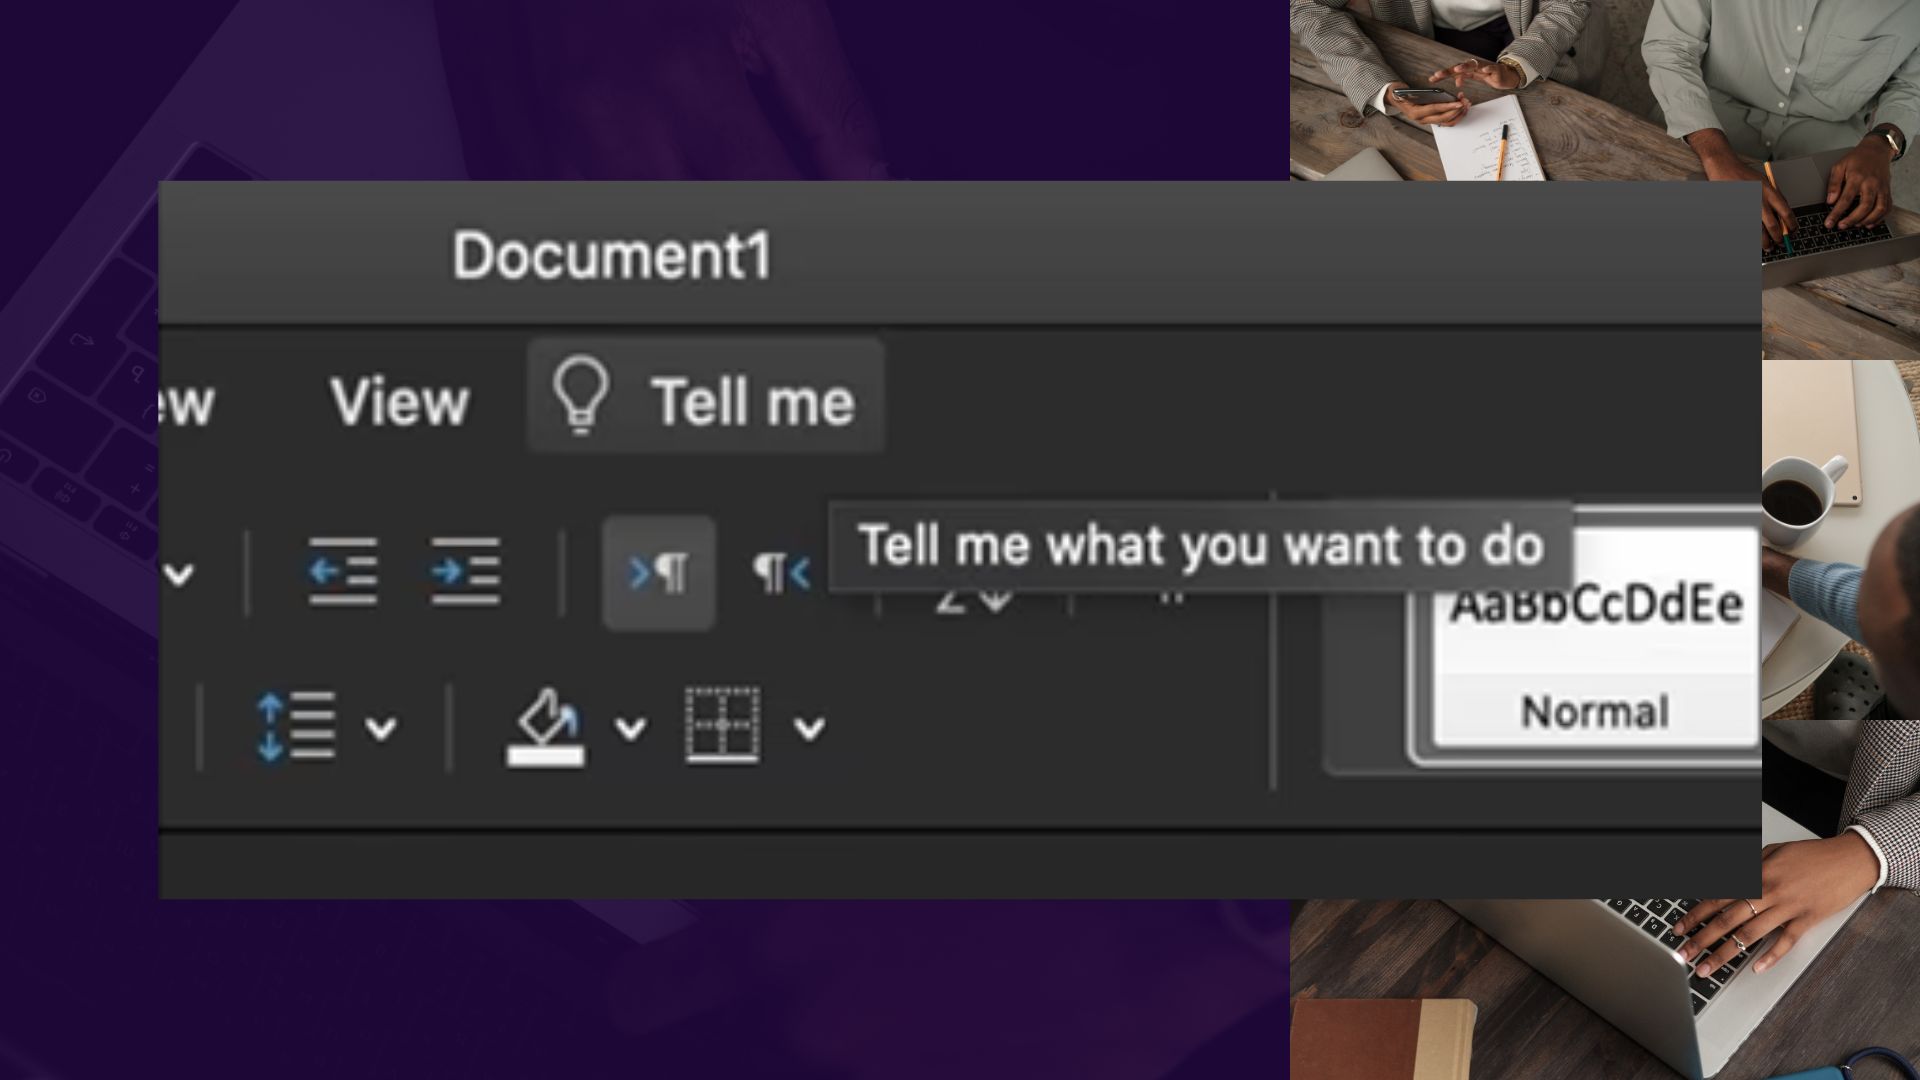Switch to the View tab
1920x1080 pixels.
coord(399,402)
